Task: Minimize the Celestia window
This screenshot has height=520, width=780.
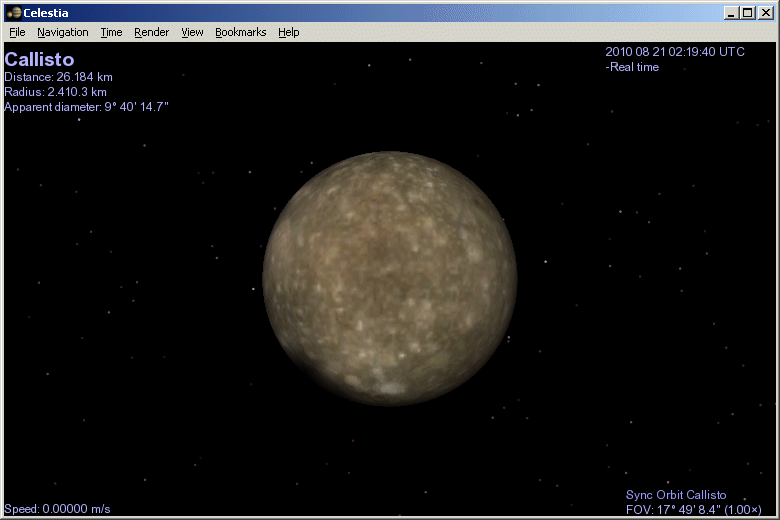Action: (x=732, y=12)
